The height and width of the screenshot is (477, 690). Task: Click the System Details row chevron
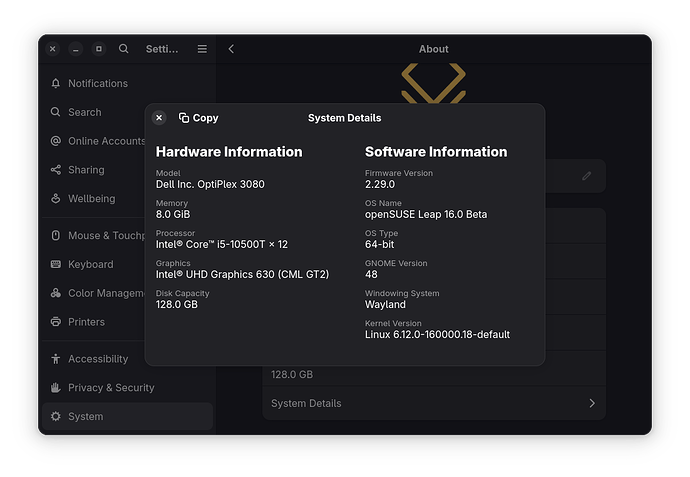click(592, 404)
